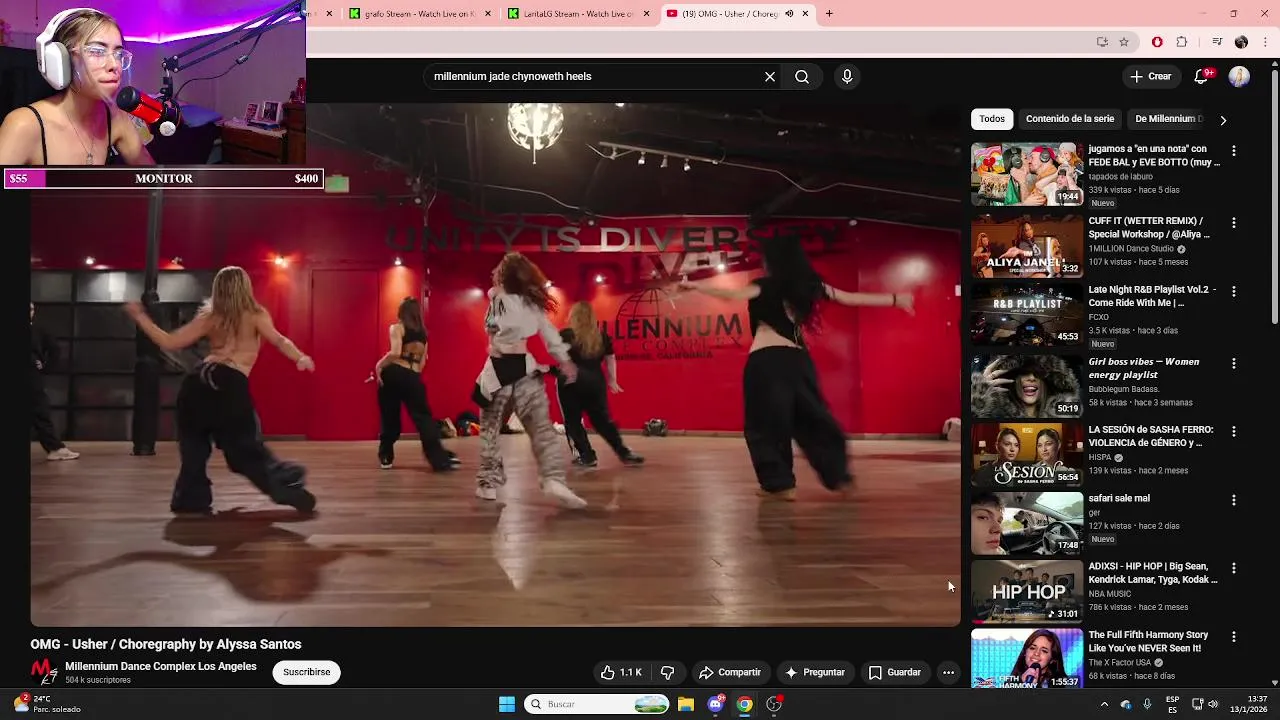Like the video with the thumbs up
The image size is (1280, 720).
click(x=620, y=672)
